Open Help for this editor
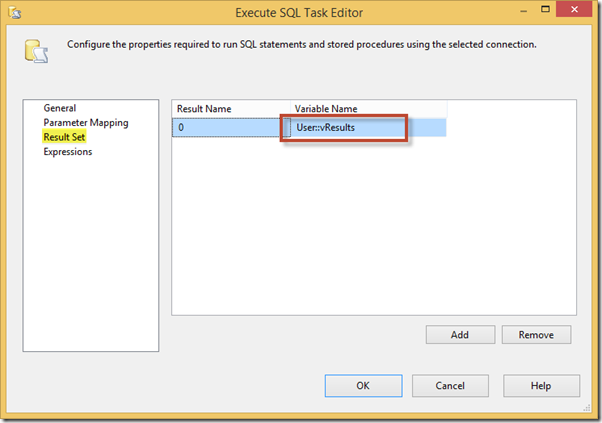 point(541,385)
